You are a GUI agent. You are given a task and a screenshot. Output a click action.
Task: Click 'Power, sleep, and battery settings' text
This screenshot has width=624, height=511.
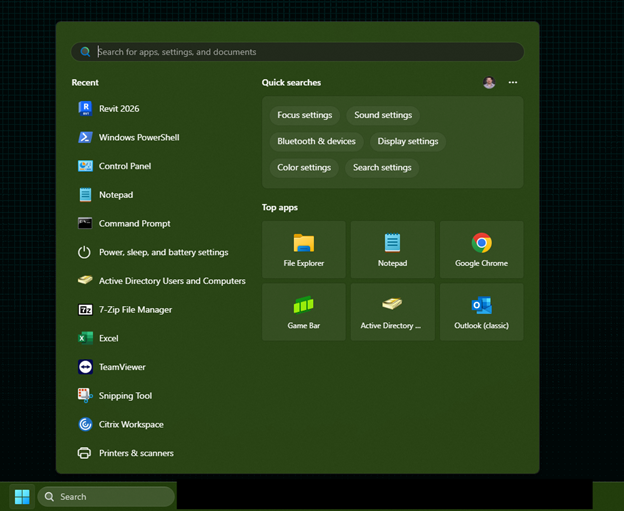(164, 252)
